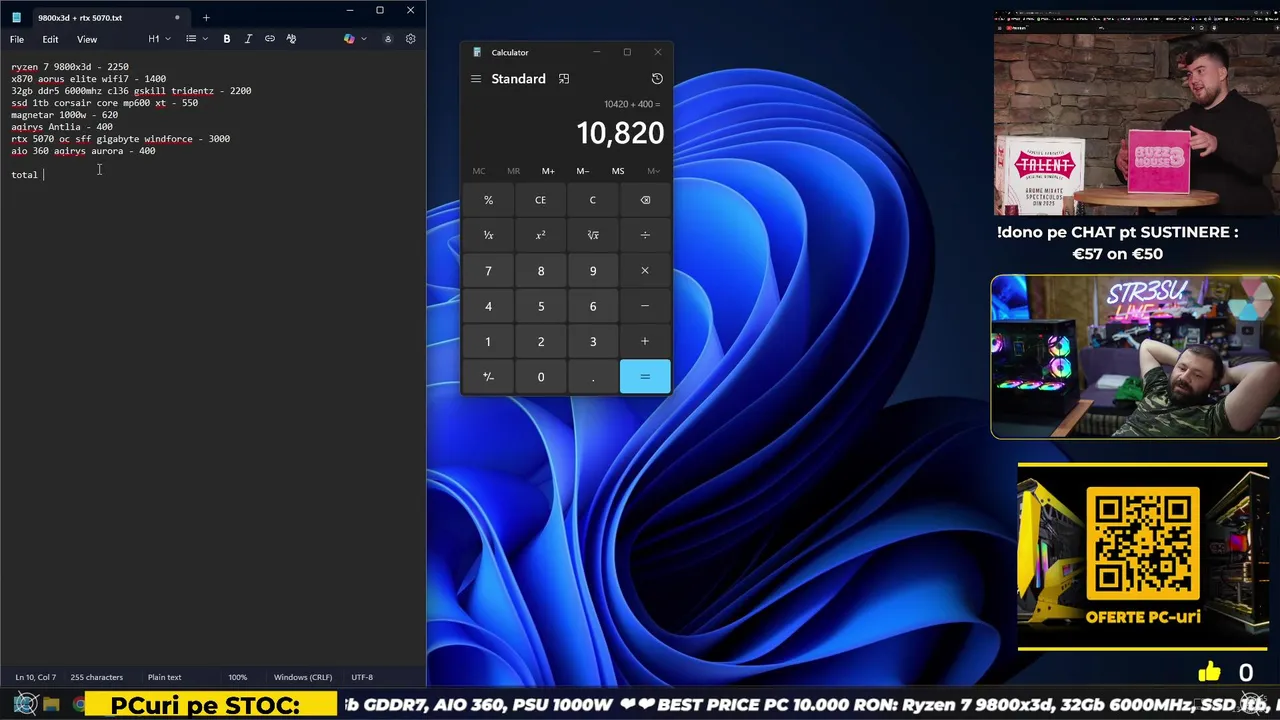
Task: Toggle bold formatting in Notepad
Action: [x=227, y=39]
